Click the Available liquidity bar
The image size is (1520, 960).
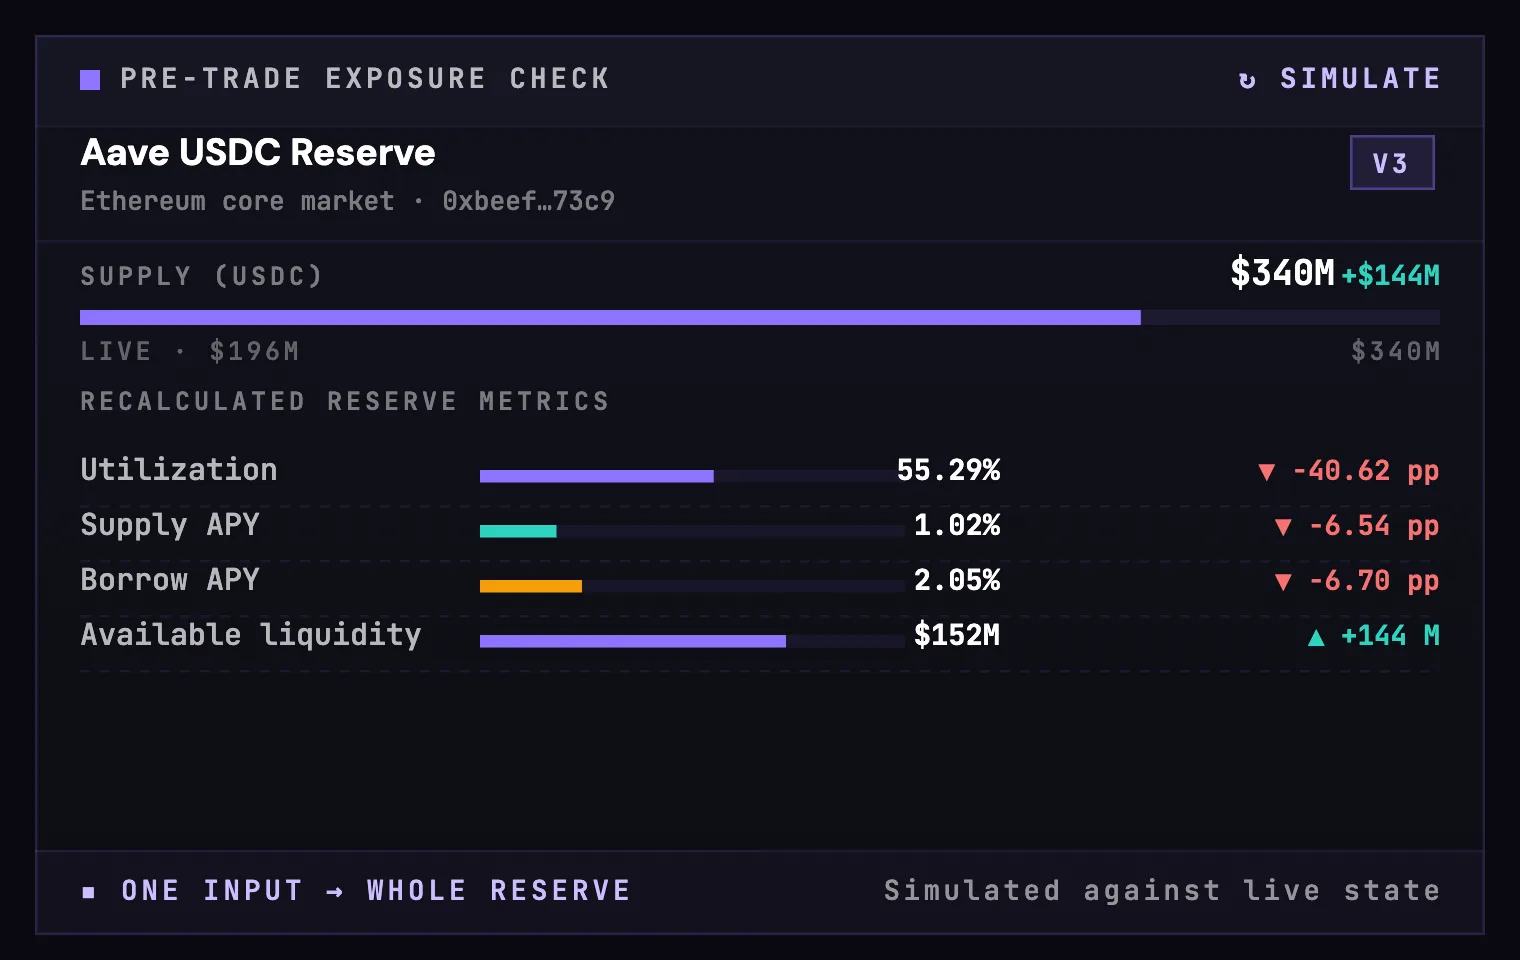(690, 641)
